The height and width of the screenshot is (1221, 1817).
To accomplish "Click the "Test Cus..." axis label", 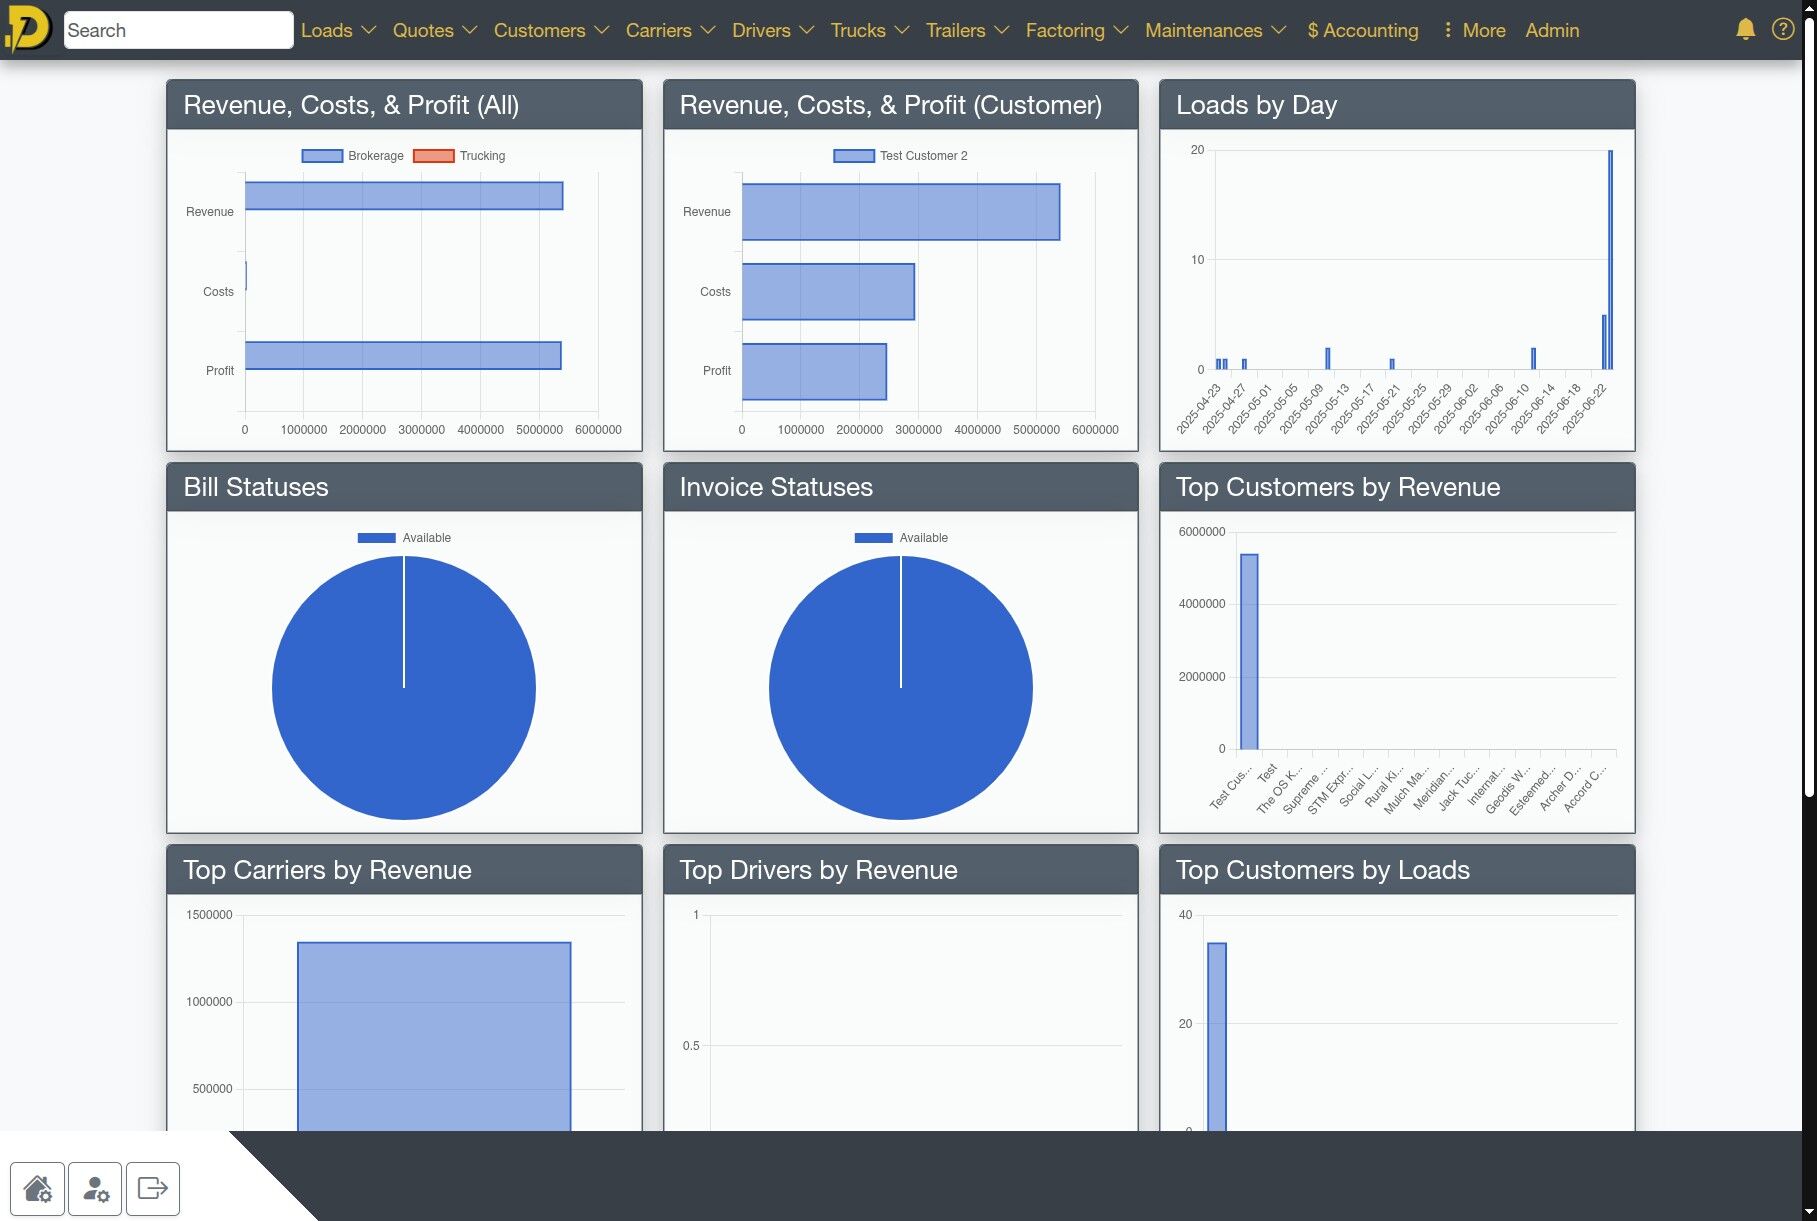I will pyautogui.click(x=1230, y=789).
